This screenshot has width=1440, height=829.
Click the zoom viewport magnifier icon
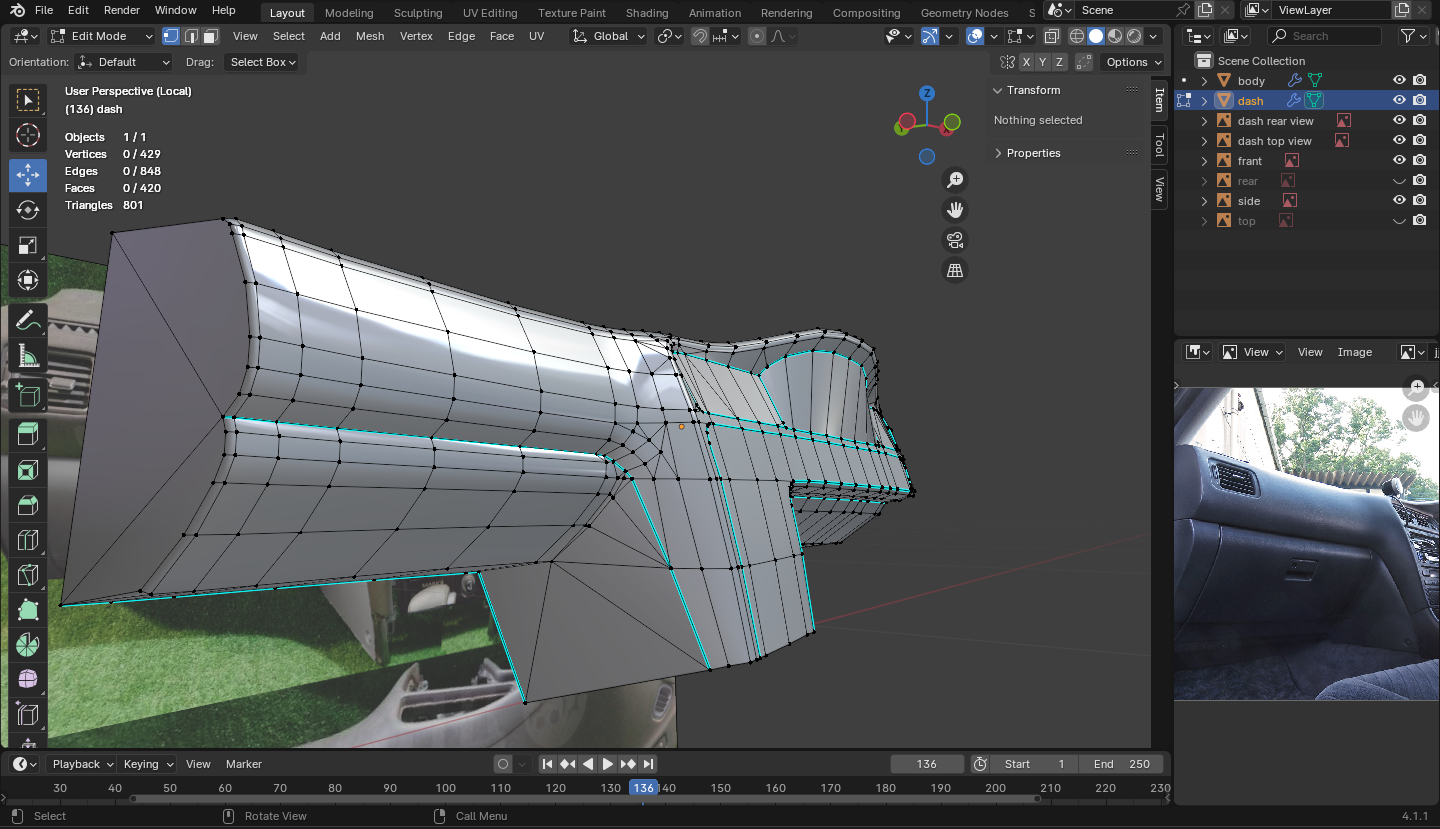[x=955, y=179]
